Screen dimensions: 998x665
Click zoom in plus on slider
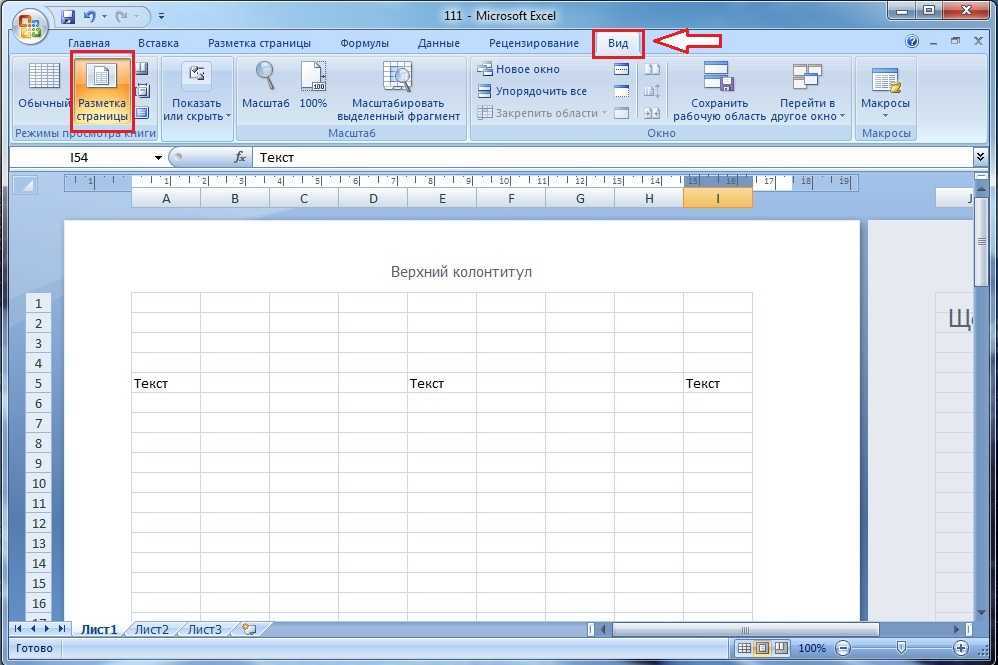pyautogui.click(x=960, y=648)
